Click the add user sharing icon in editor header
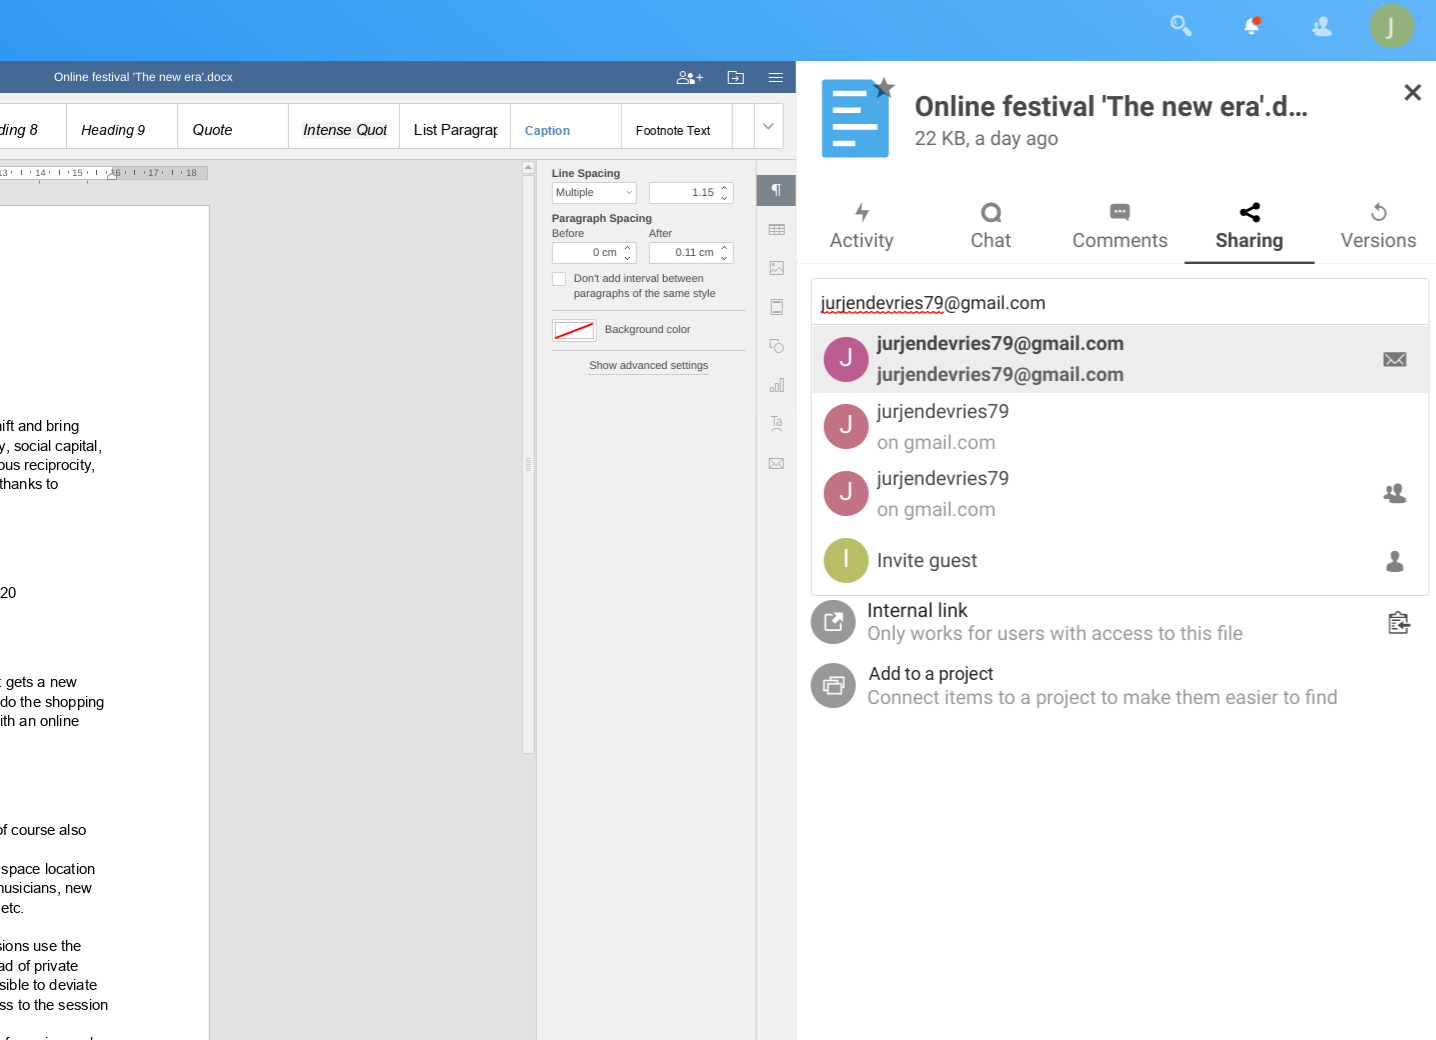 690,77
